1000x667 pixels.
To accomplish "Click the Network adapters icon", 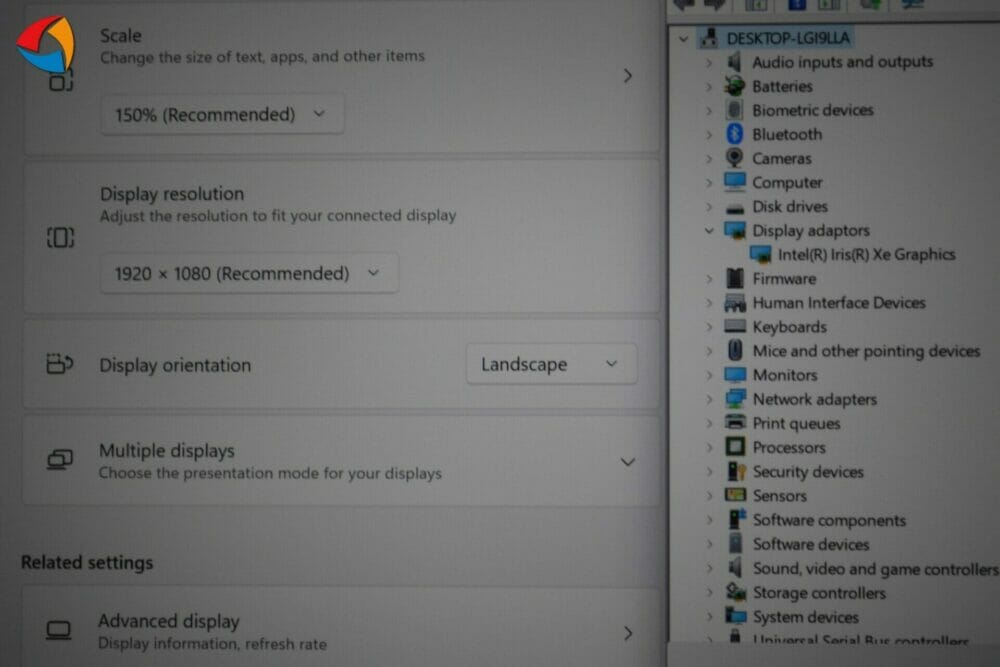I will (735, 399).
